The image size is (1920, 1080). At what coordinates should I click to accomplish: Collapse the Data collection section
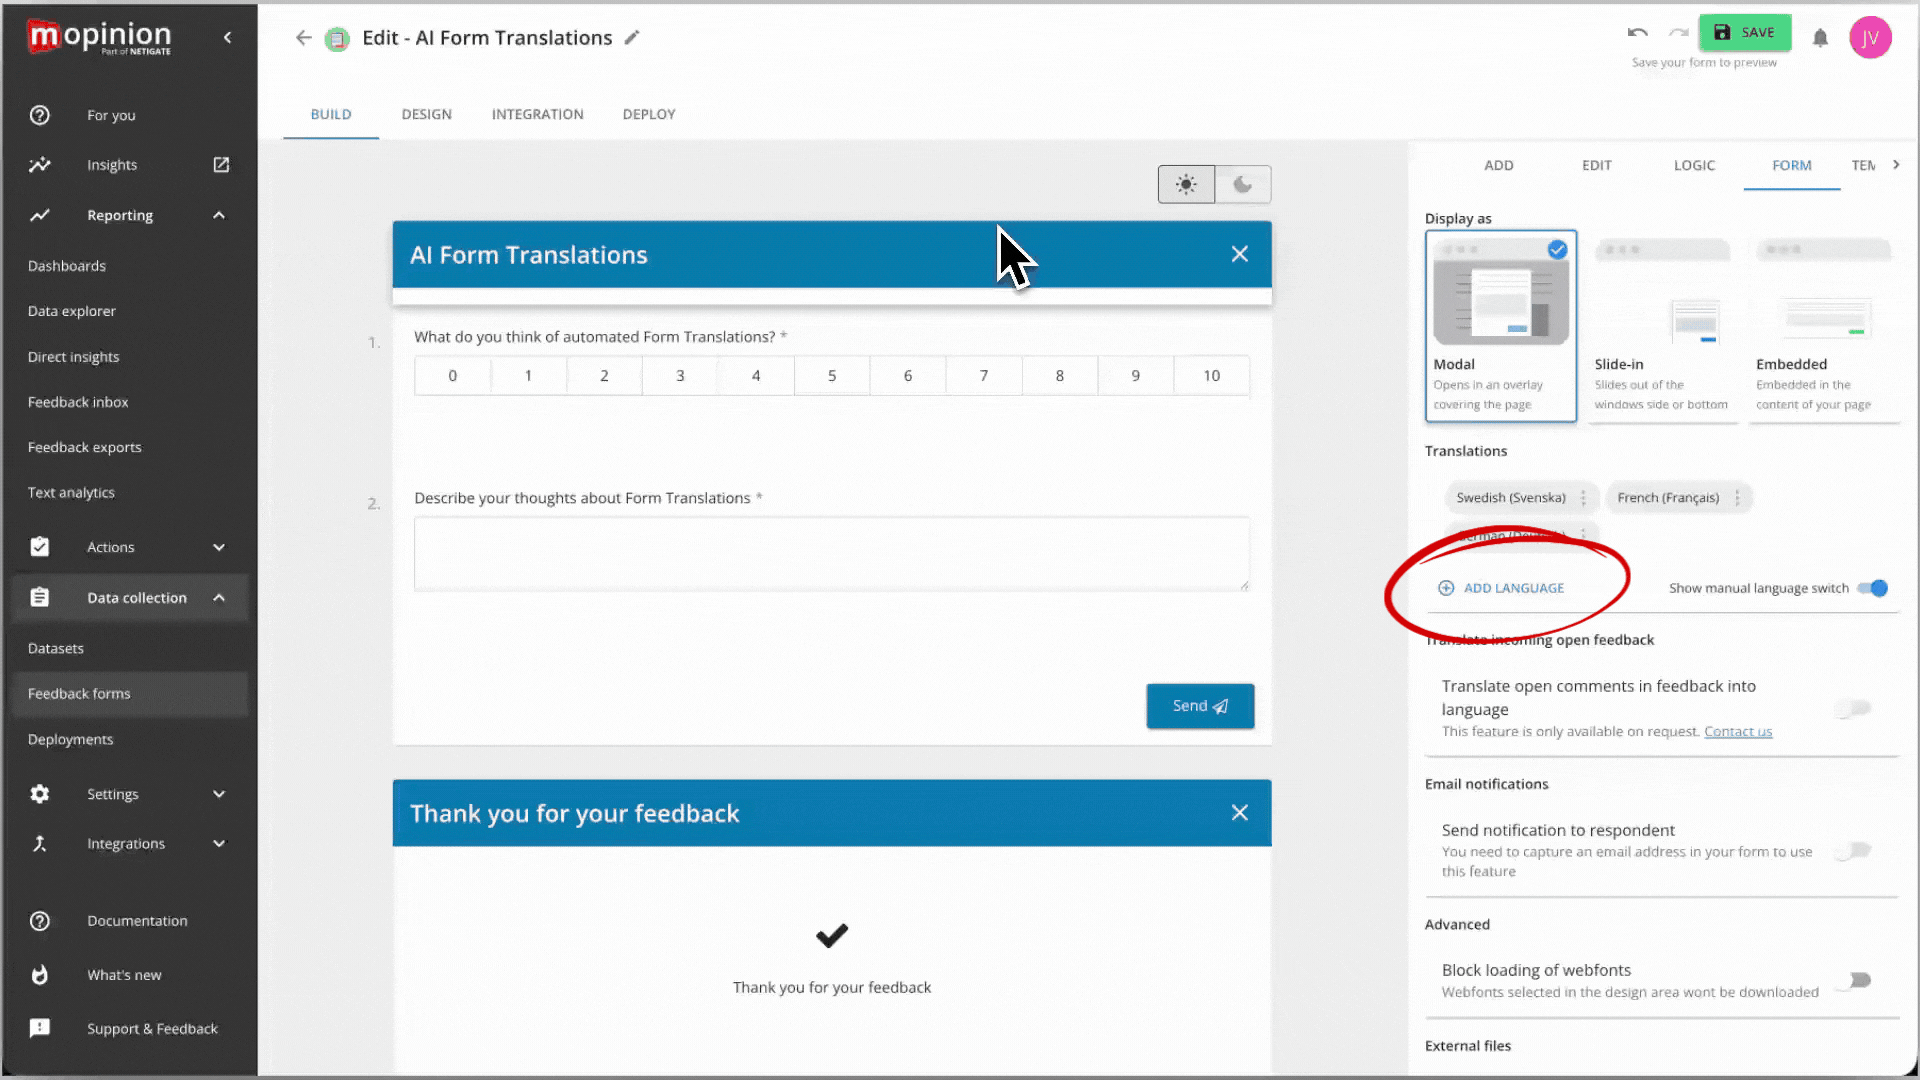point(219,598)
